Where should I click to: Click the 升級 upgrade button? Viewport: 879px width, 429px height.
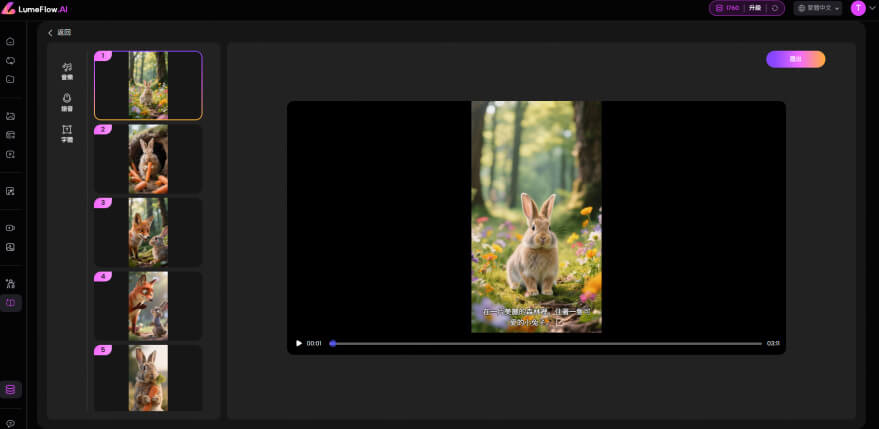coord(755,8)
